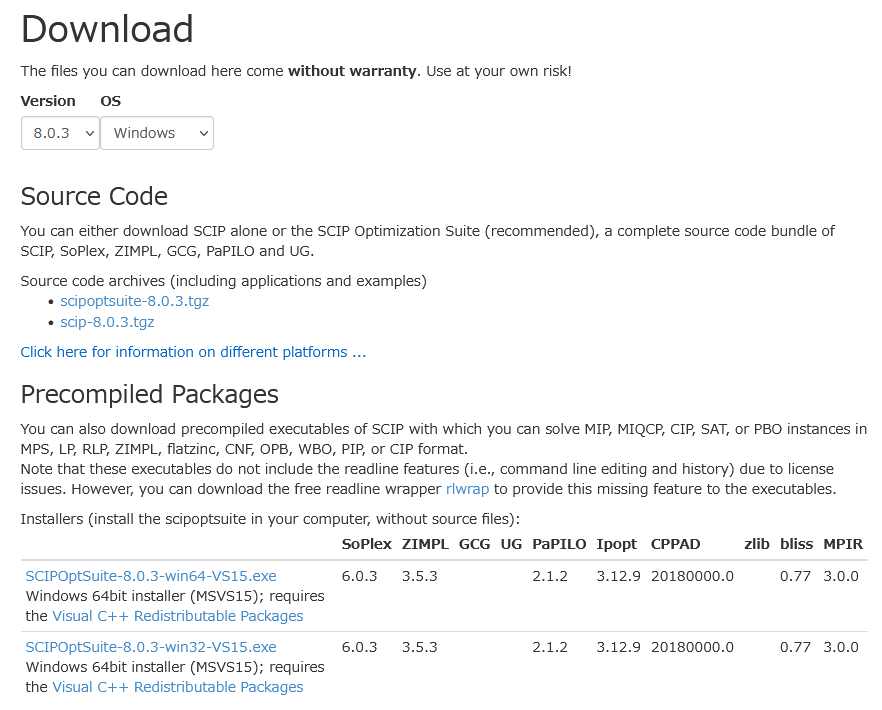Image resolution: width=882 pixels, height=710 pixels.
Task: Click the PaPILO column header
Action: [x=559, y=544]
